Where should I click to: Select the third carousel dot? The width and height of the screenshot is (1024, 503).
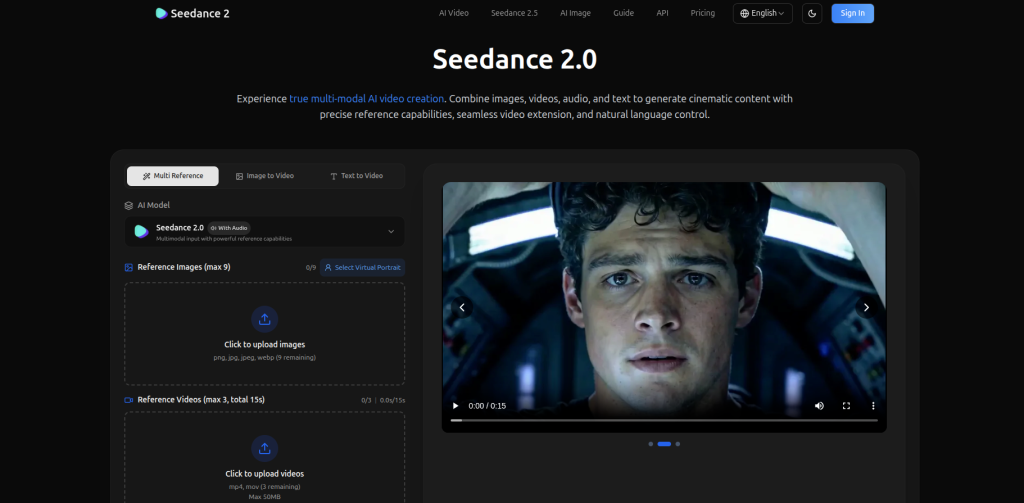coord(678,444)
